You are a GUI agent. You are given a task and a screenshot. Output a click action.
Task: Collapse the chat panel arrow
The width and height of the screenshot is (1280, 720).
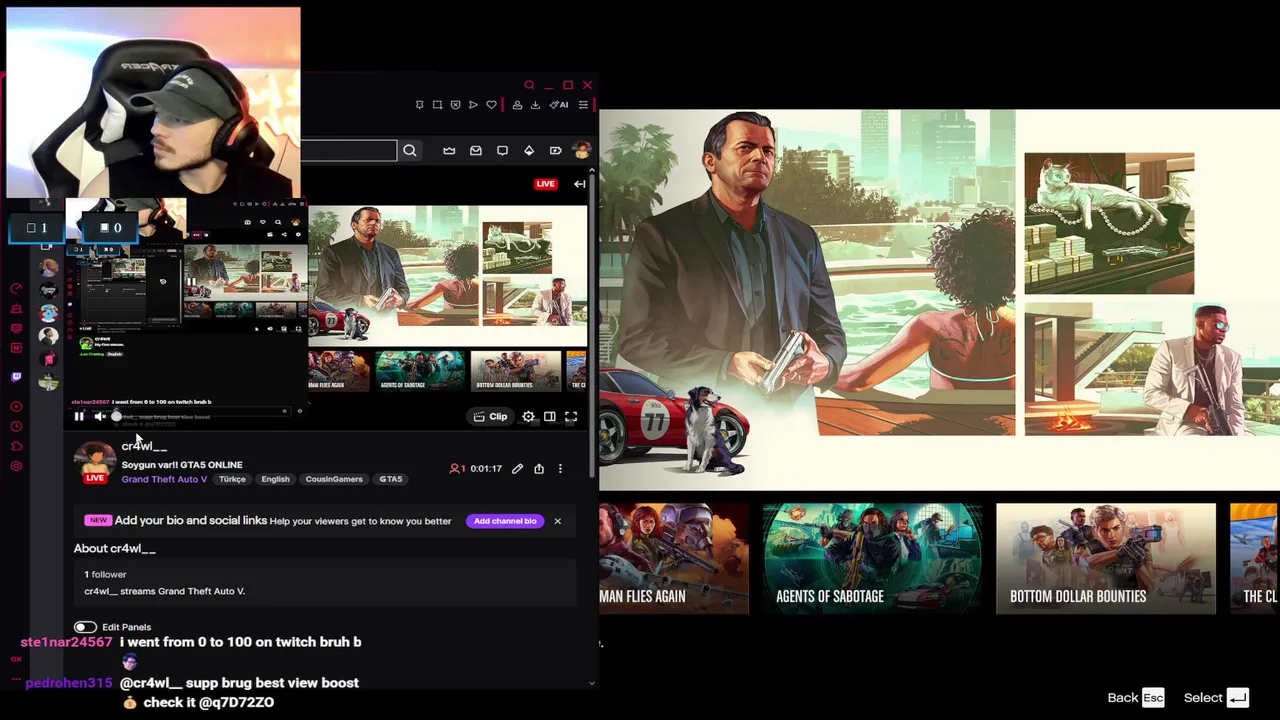point(579,184)
